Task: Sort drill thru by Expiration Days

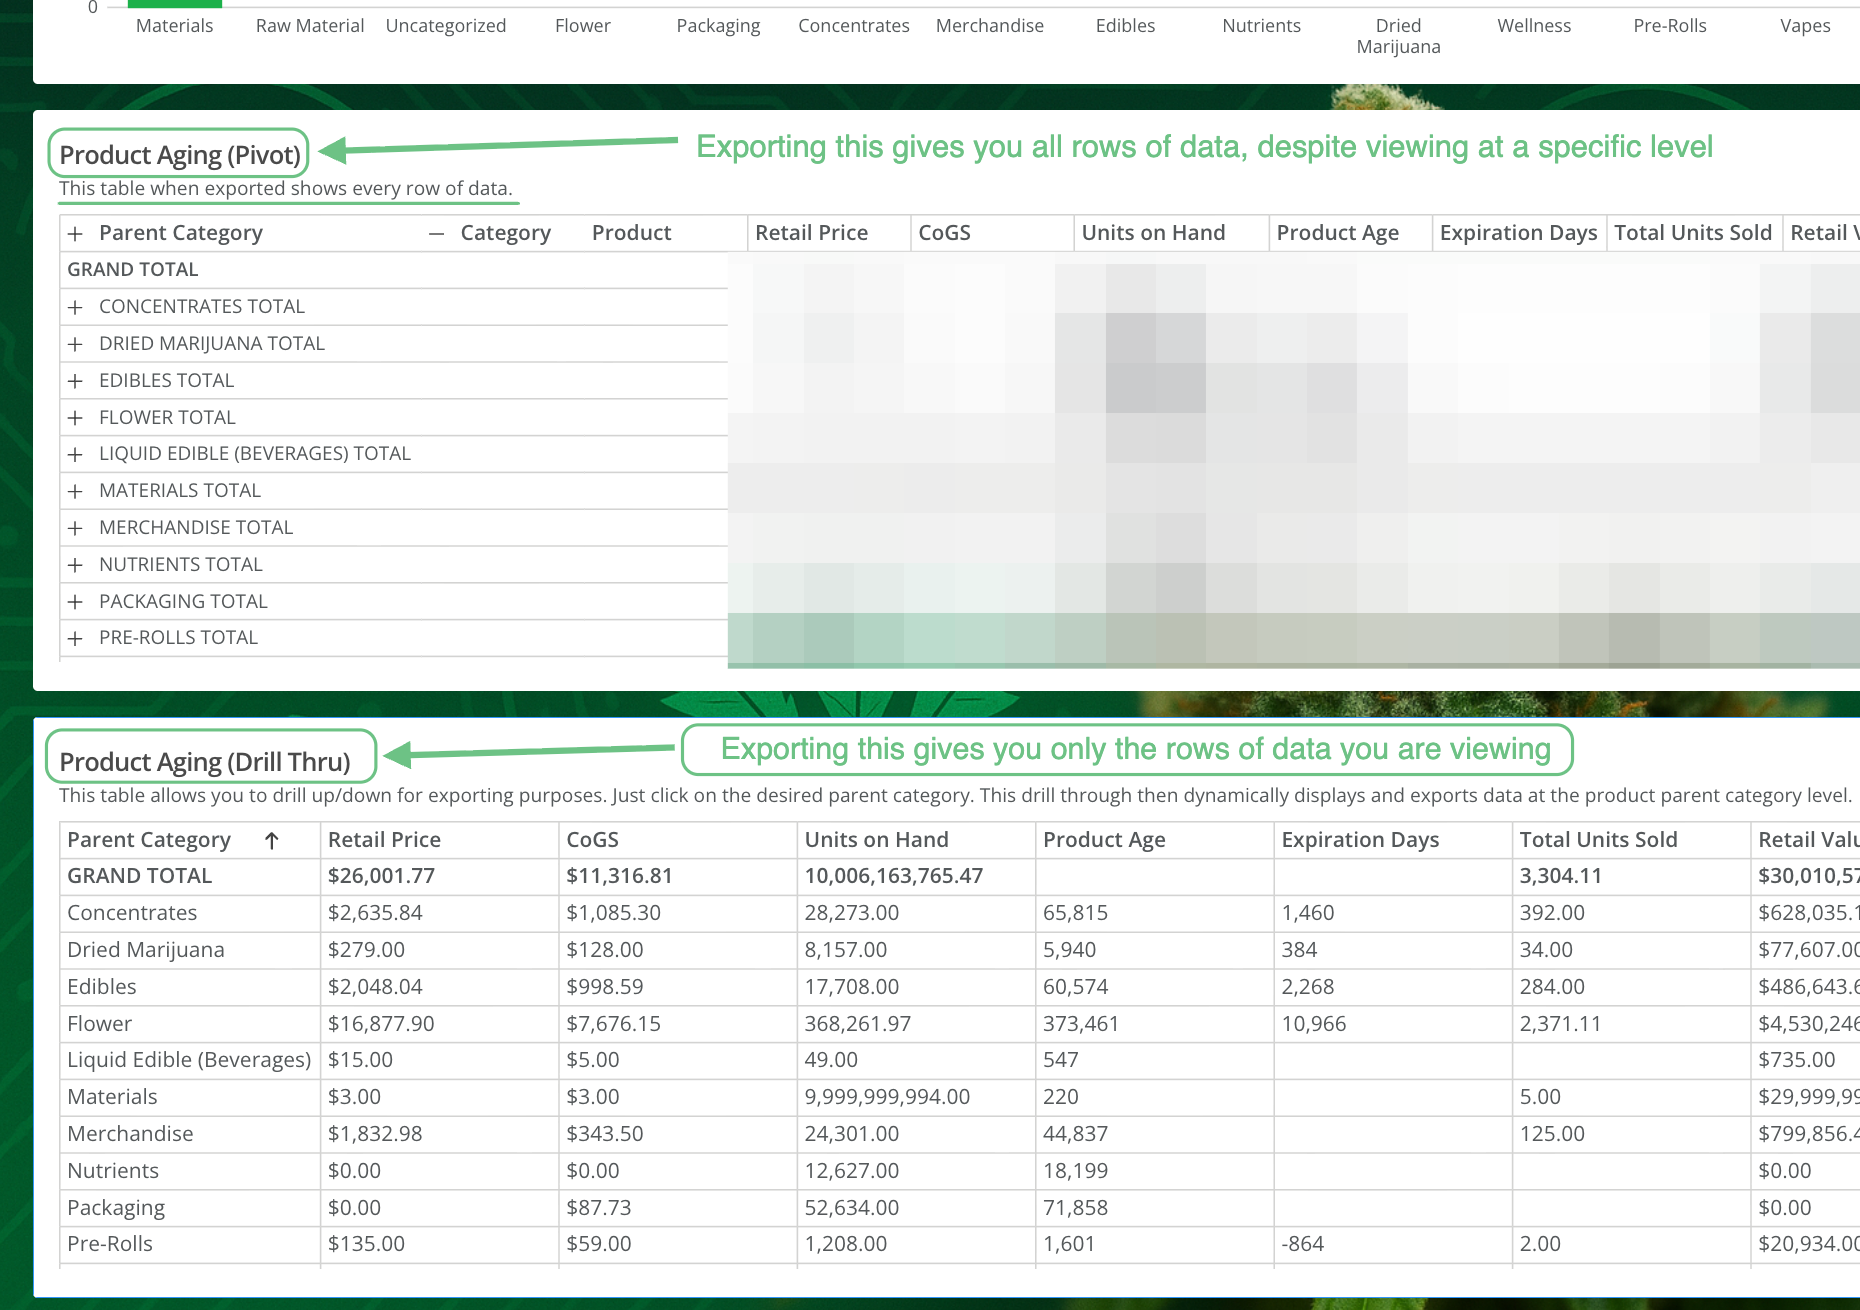Action: (x=1360, y=840)
